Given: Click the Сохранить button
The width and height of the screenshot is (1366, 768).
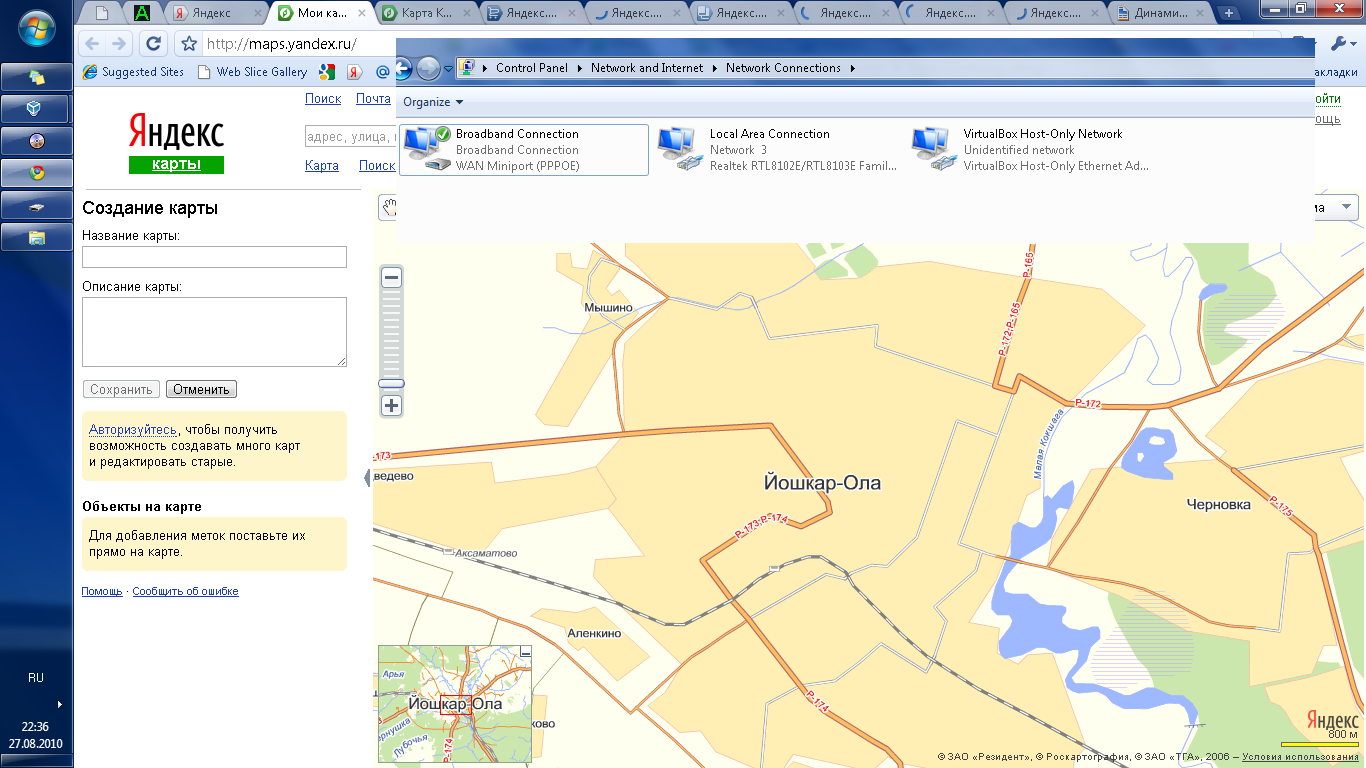Looking at the screenshot, I should [x=121, y=390].
